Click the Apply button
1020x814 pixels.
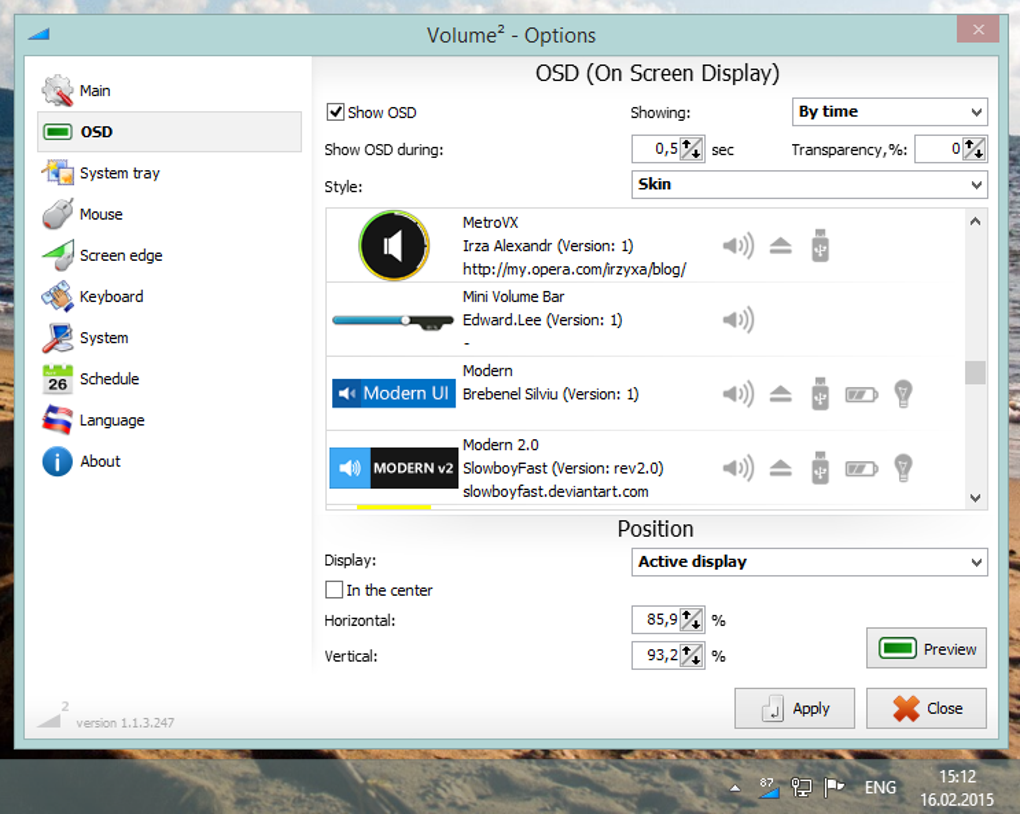(794, 708)
